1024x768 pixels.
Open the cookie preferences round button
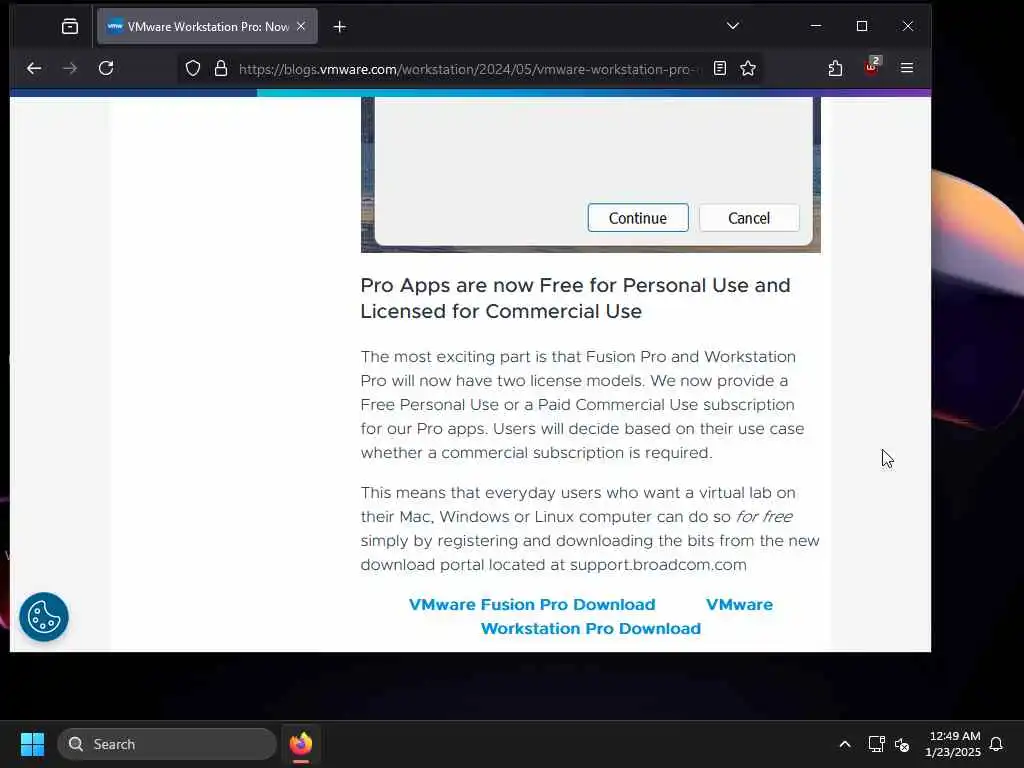pyautogui.click(x=44, y=616)
